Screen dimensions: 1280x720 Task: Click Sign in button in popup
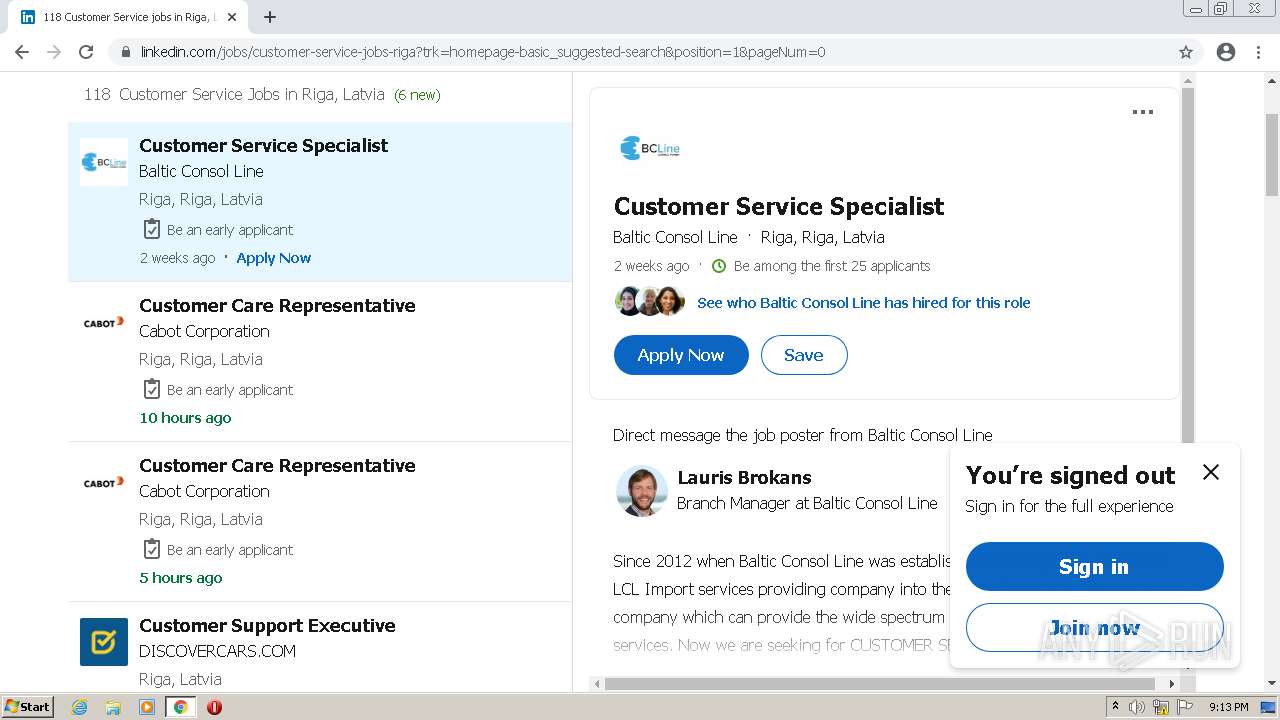(x=1094, y=567)
